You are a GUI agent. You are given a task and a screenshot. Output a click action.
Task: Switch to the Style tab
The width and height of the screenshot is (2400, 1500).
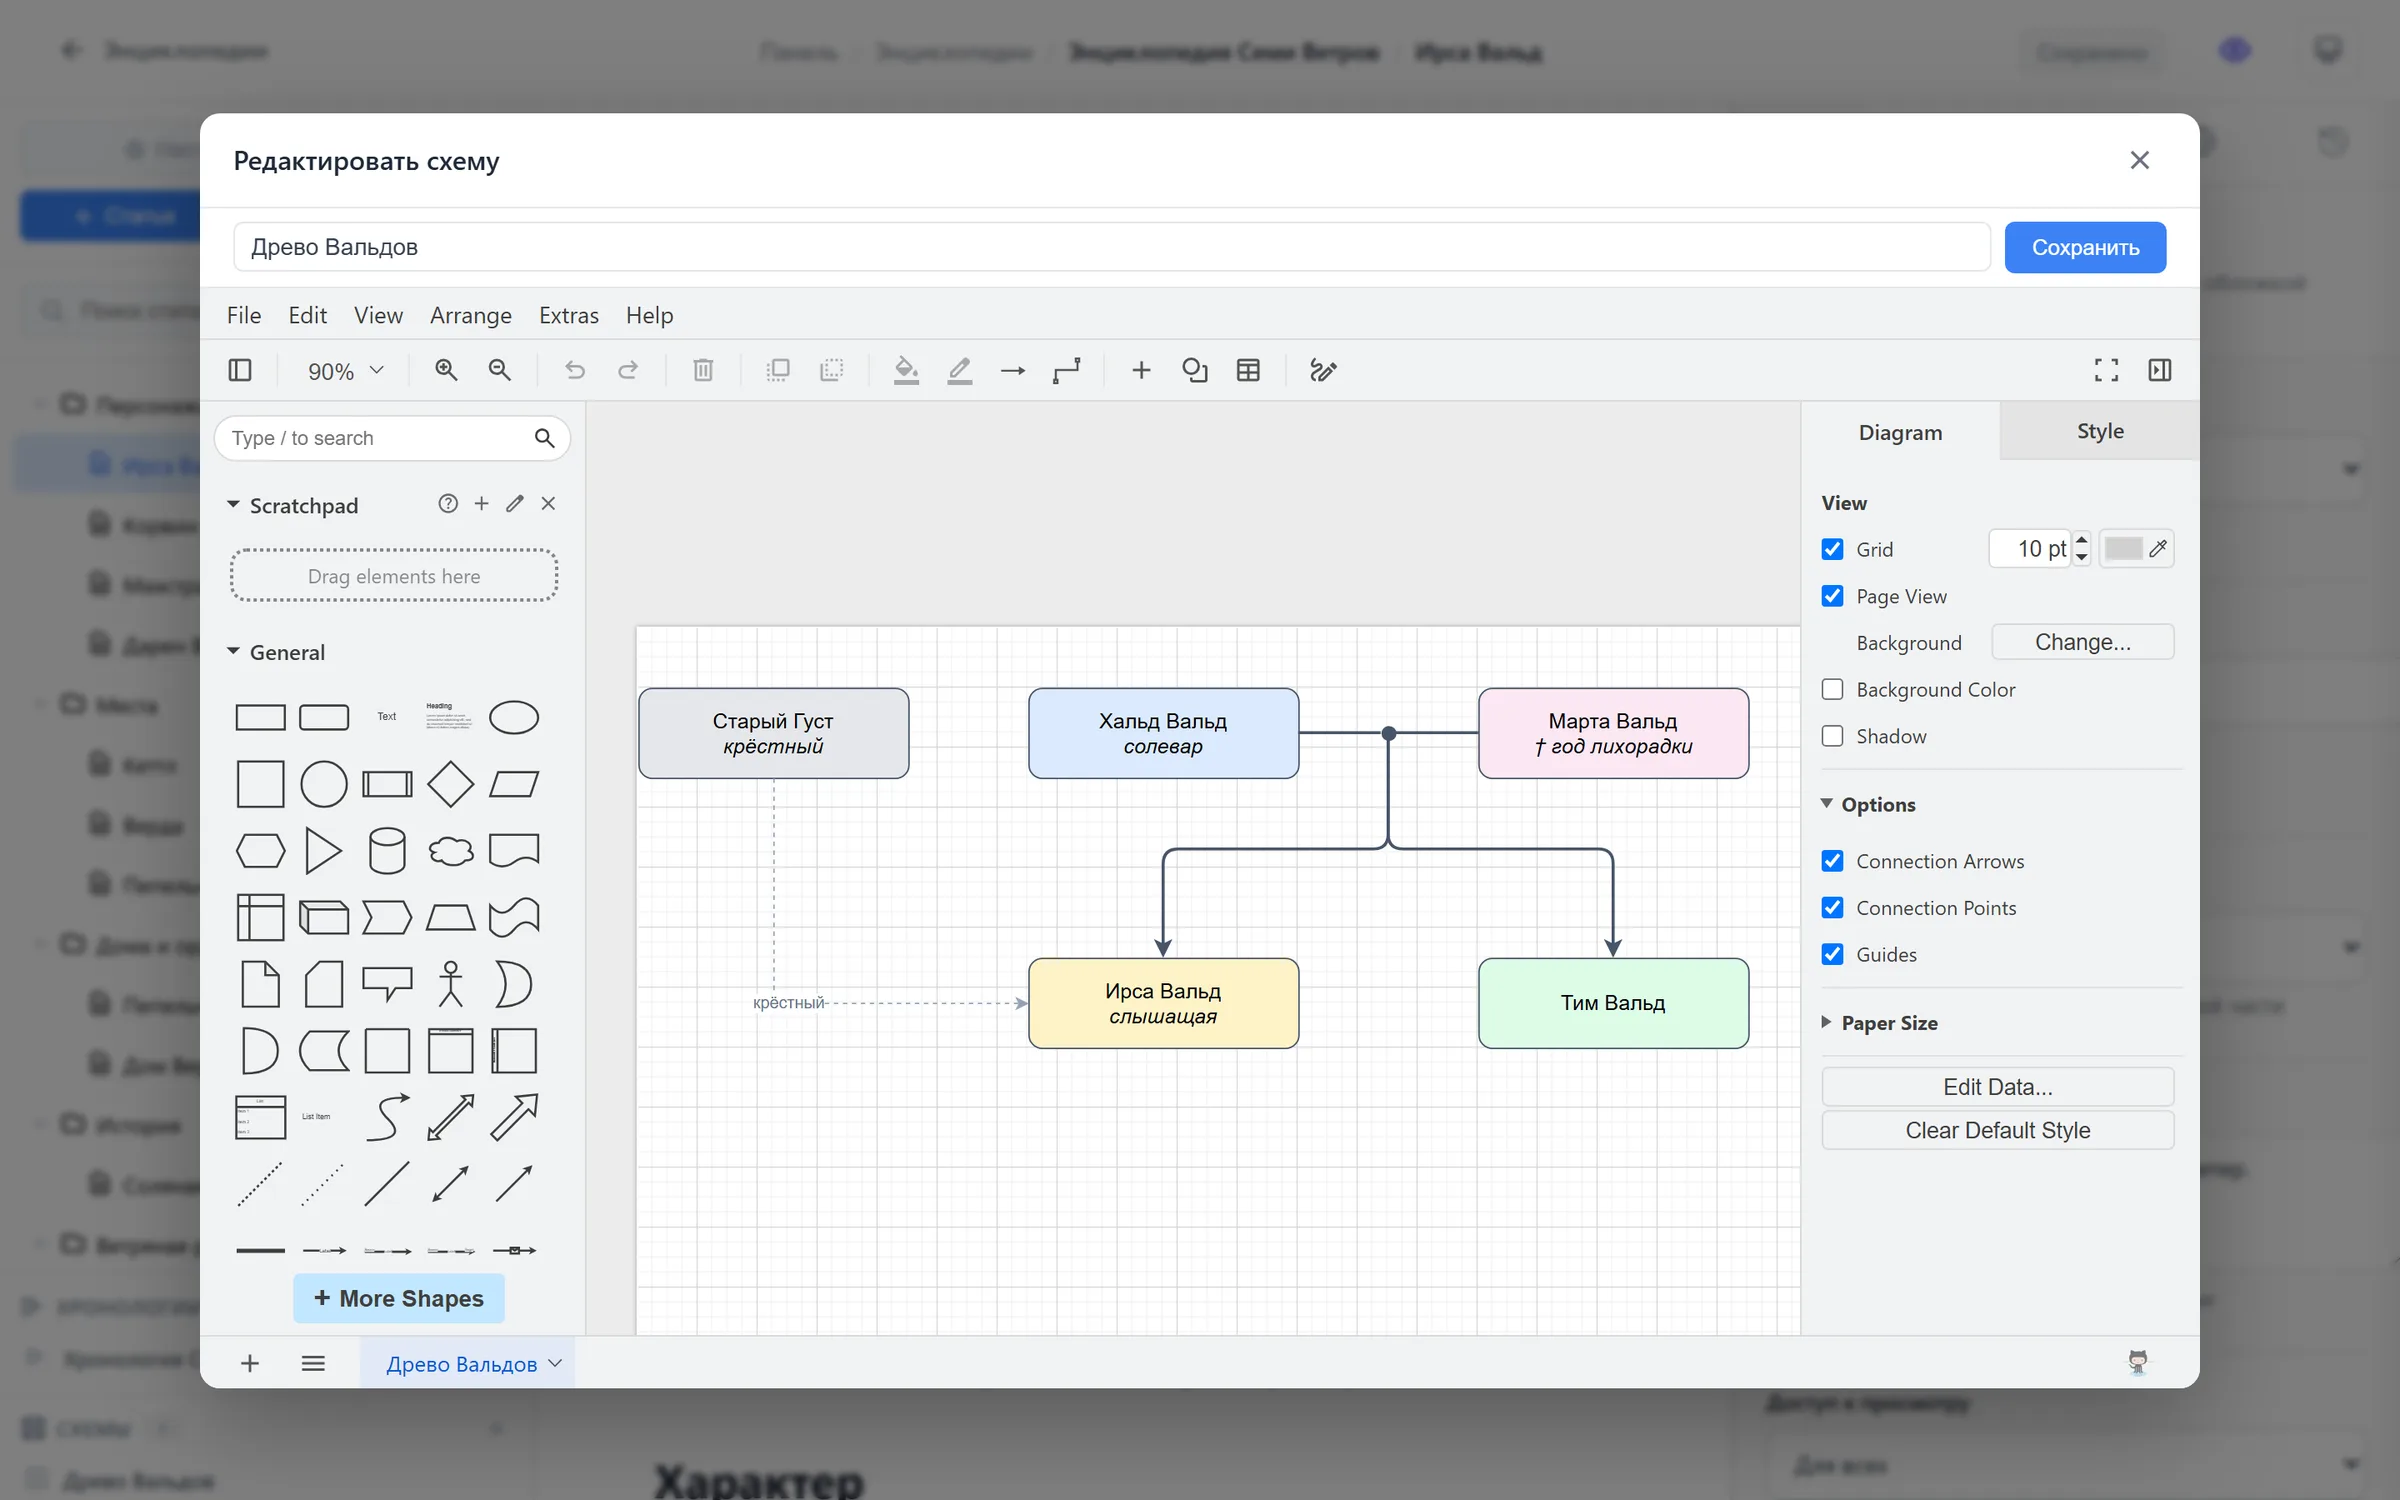(2099, 431)
